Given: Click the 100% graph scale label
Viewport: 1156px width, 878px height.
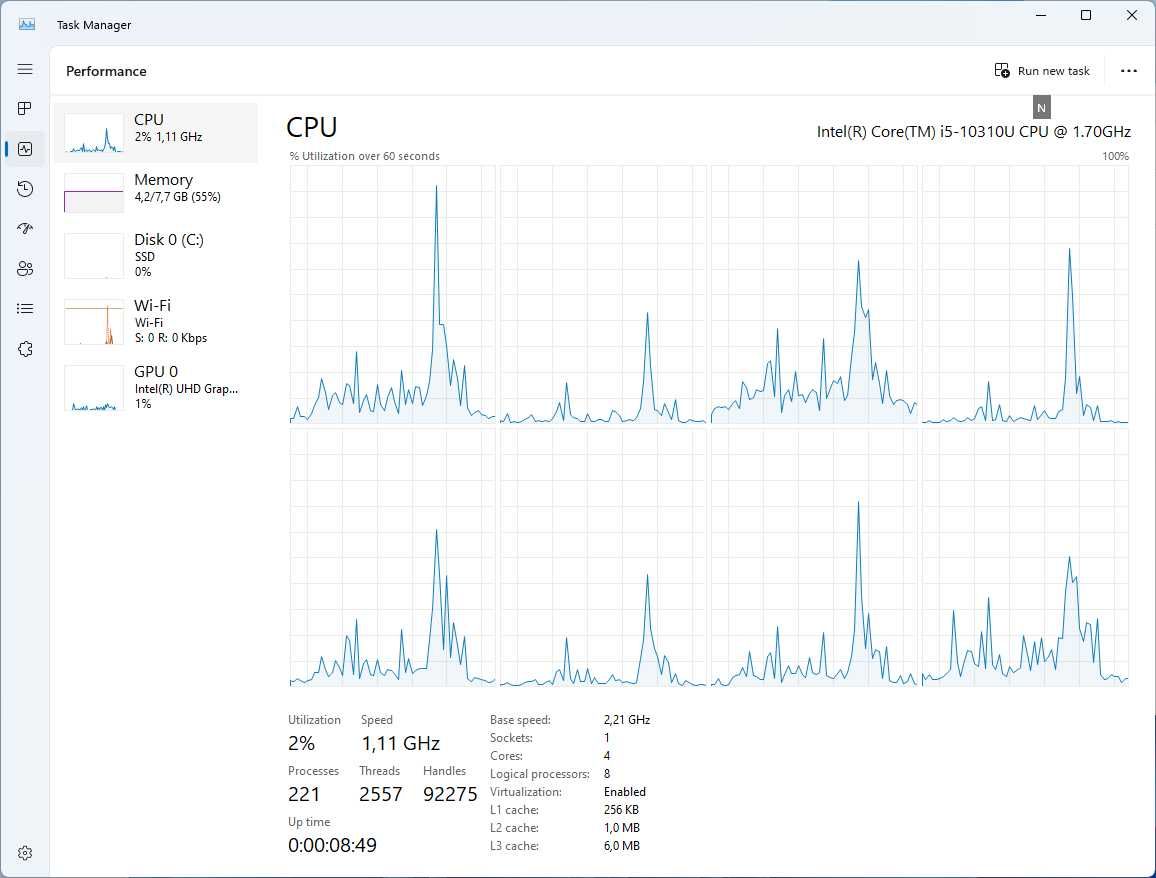Looking at the screenshot, I should 1115,156.
